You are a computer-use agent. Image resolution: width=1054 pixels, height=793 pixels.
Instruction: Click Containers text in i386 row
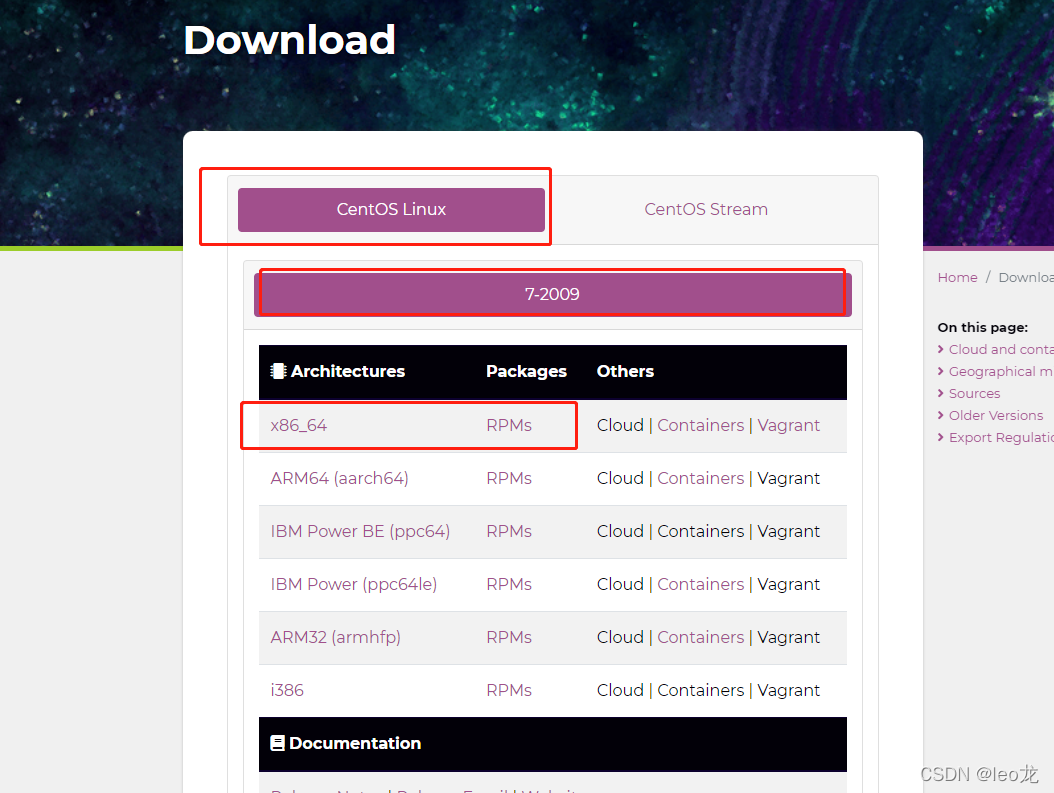pos(700,690)
